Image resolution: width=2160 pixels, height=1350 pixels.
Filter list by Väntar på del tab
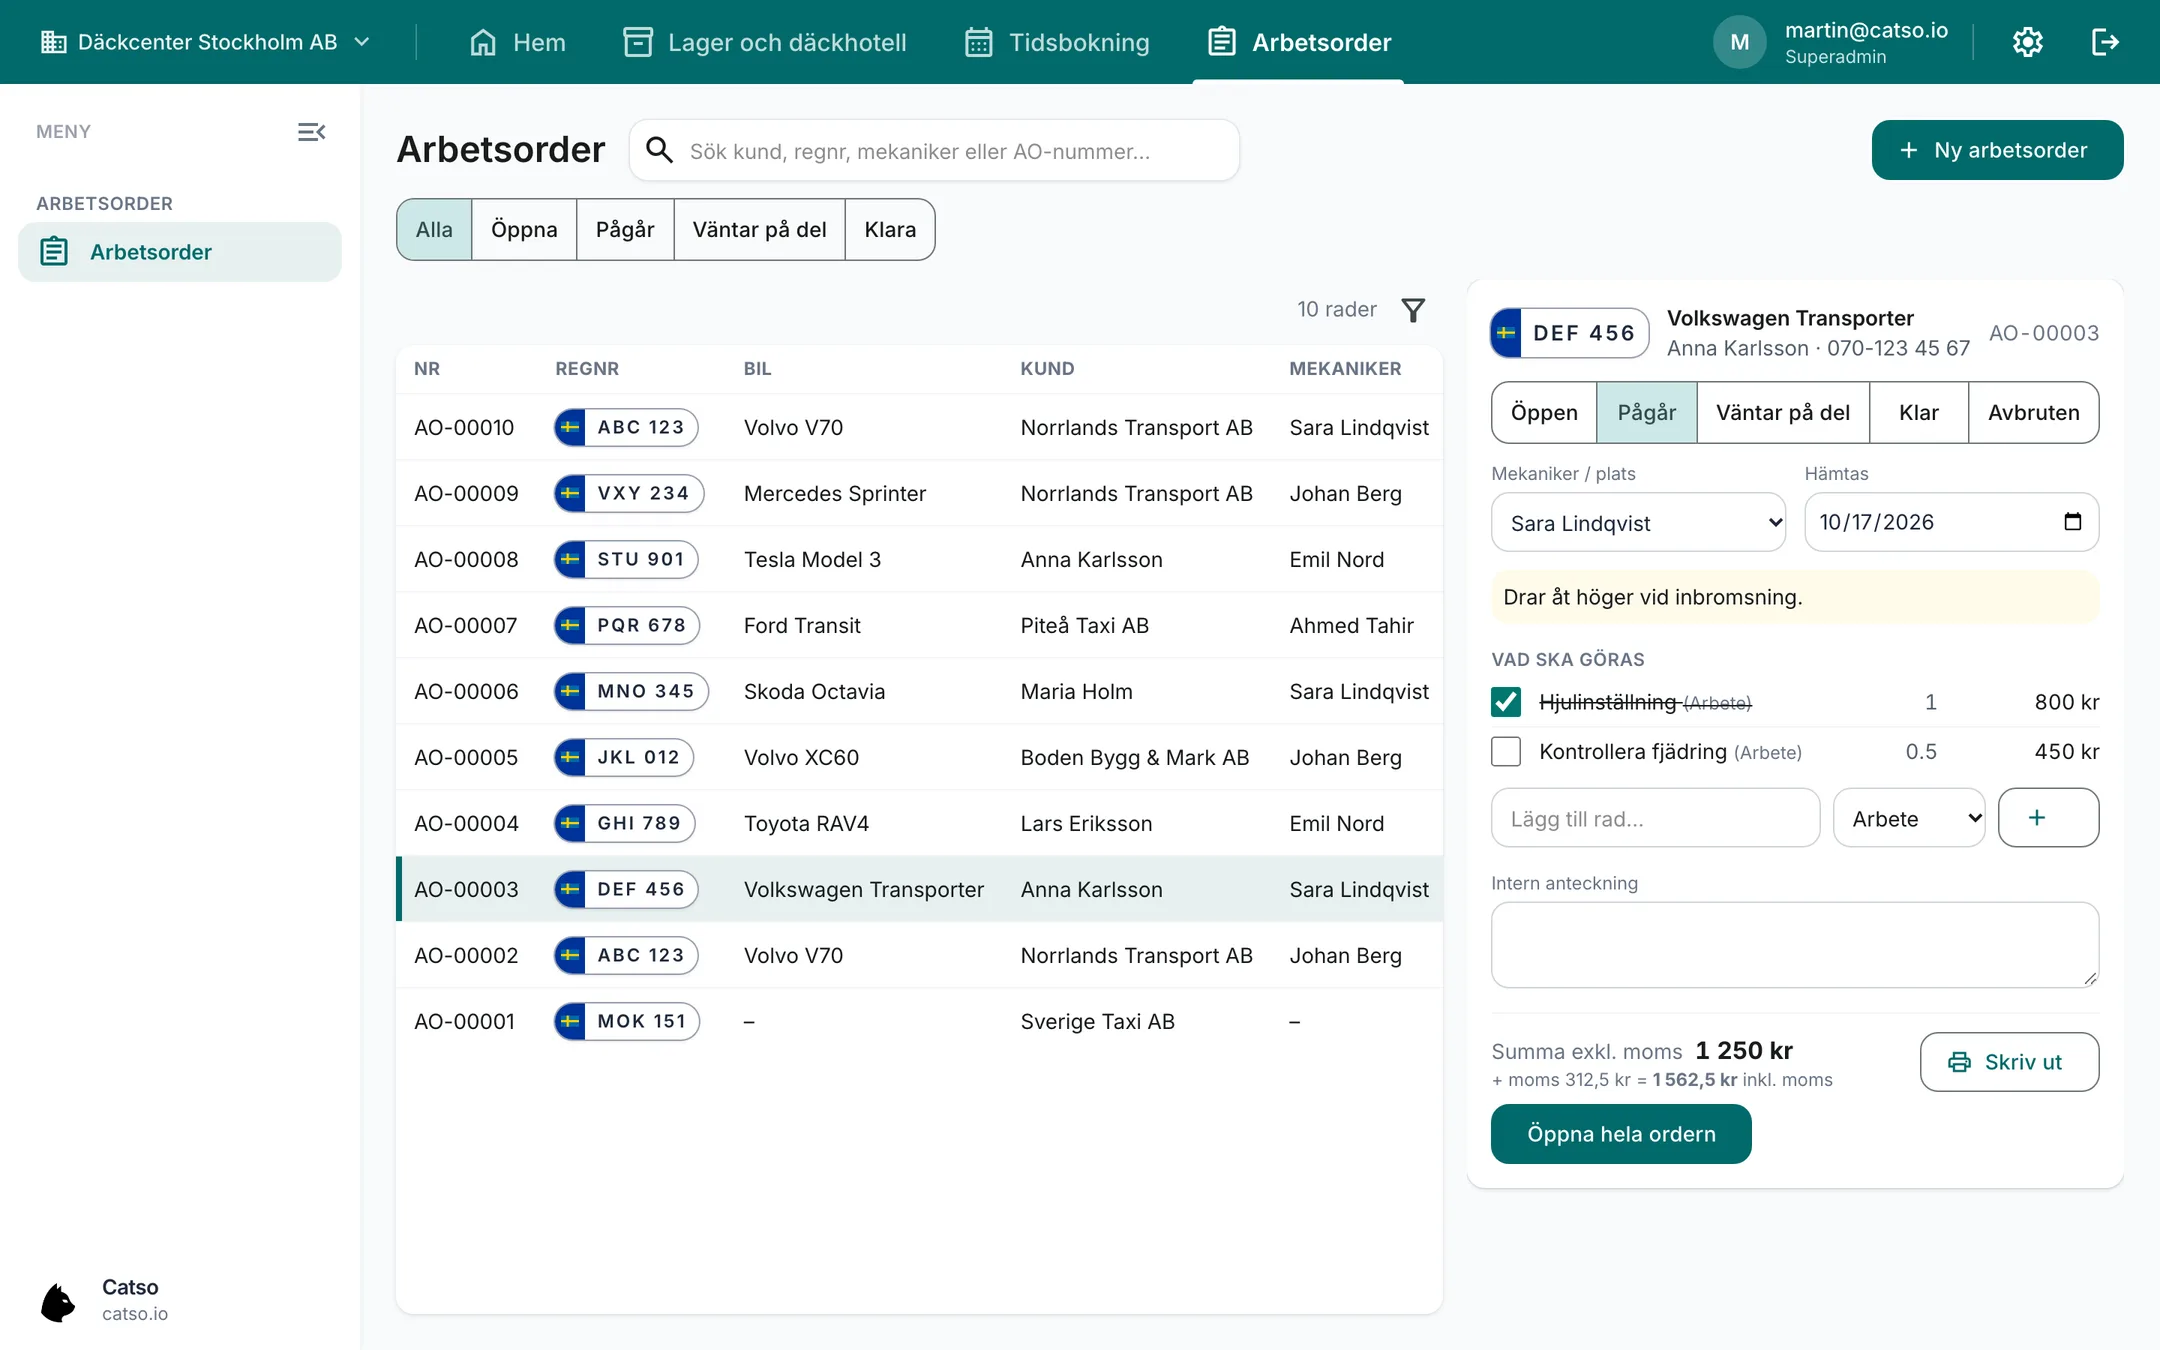point(759,230)
